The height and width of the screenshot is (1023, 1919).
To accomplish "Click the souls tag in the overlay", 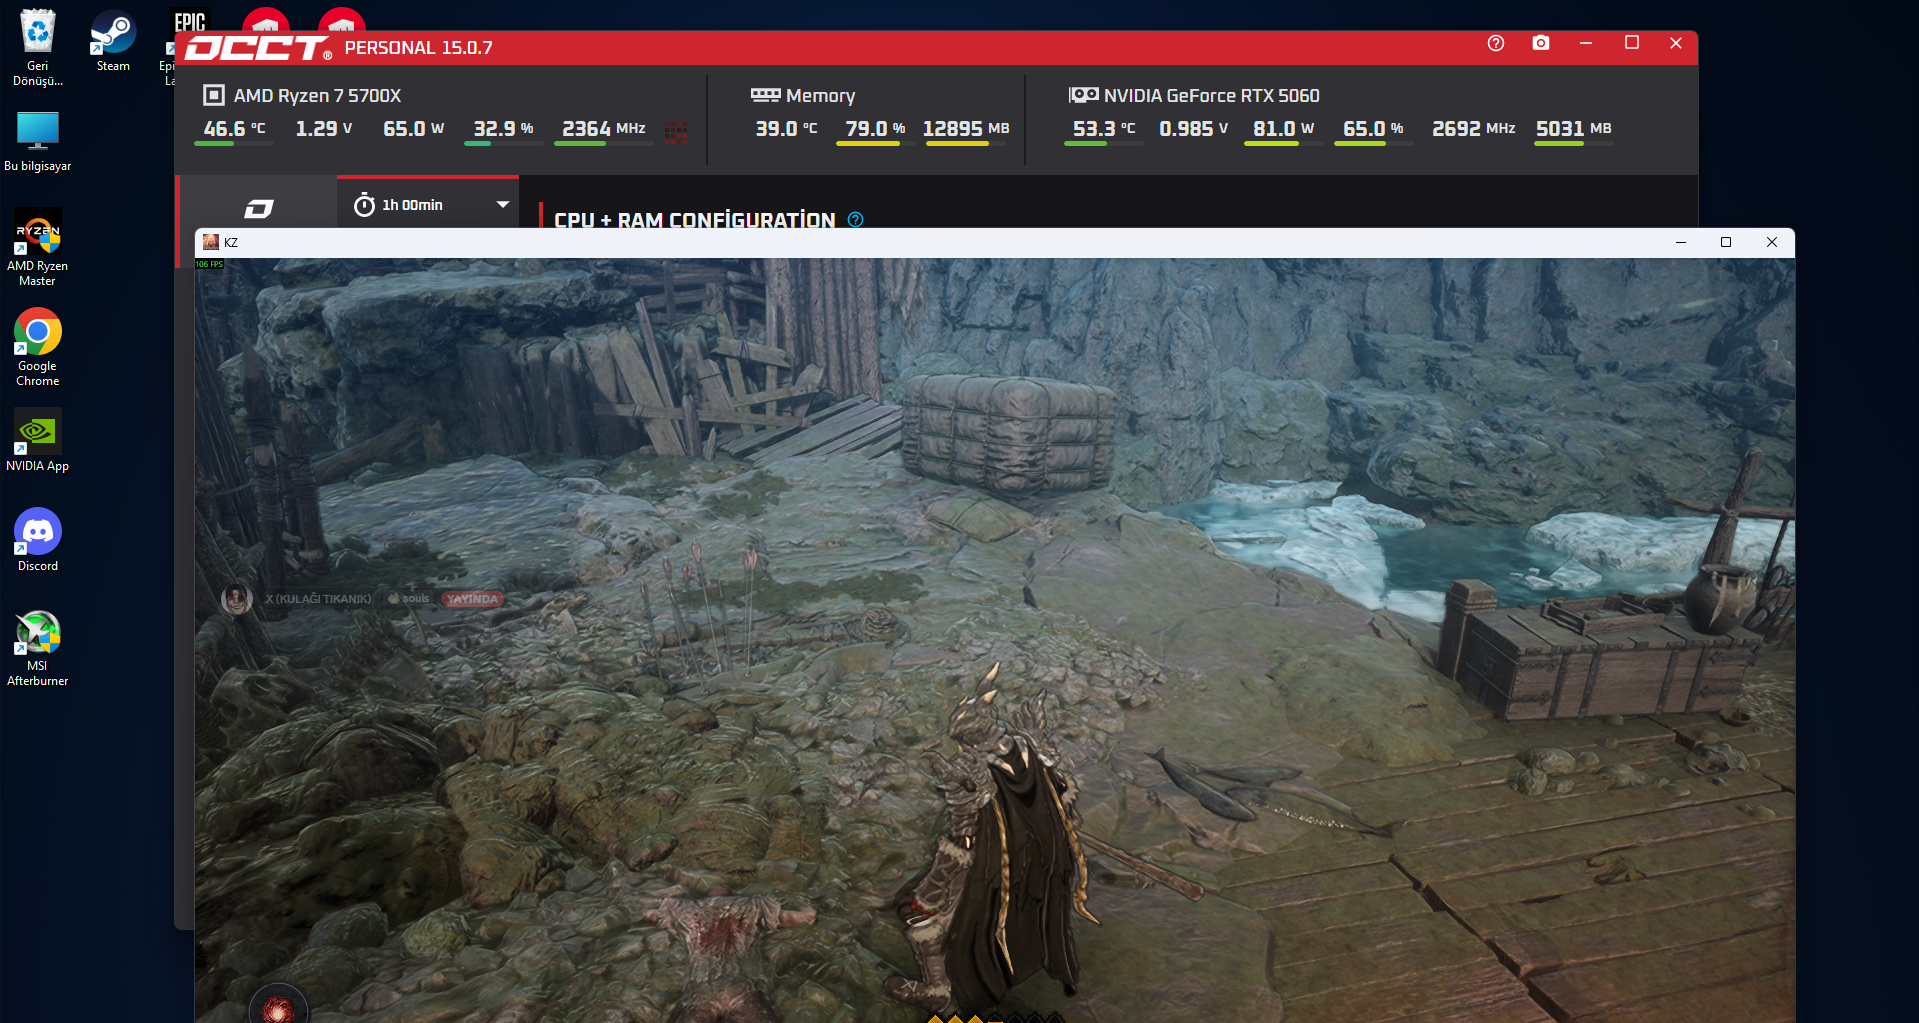I will pos(409,599).
